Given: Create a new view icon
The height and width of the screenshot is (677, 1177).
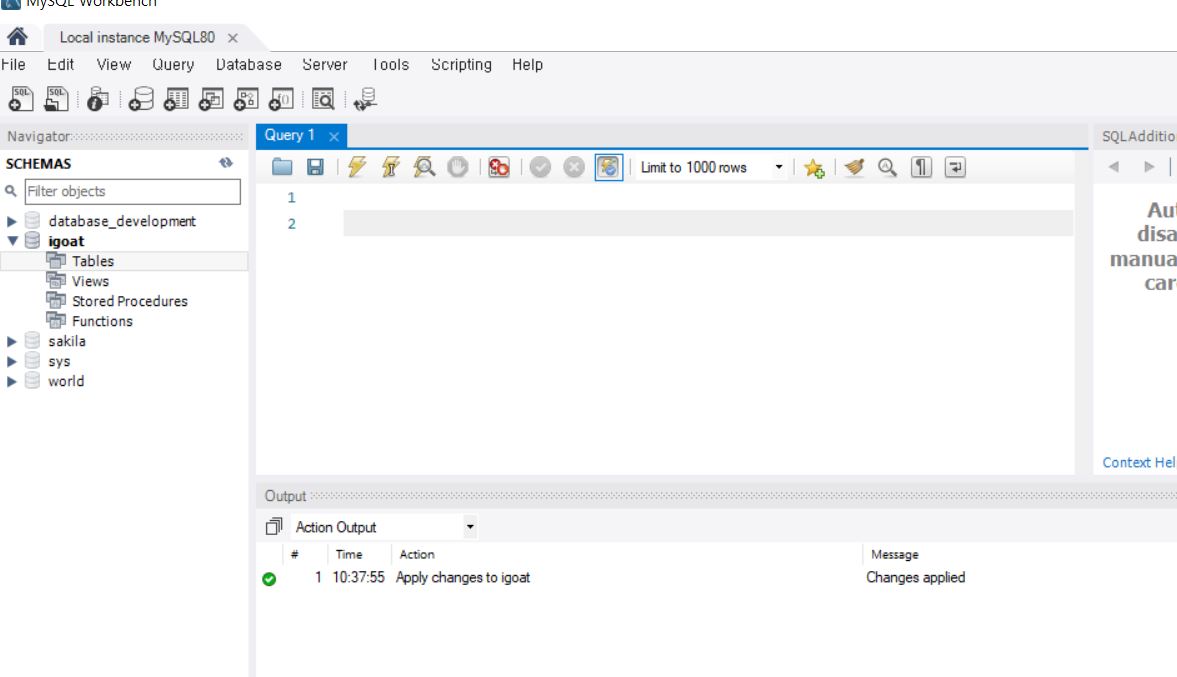Looking at the screenshot, I should pos(211,99).
